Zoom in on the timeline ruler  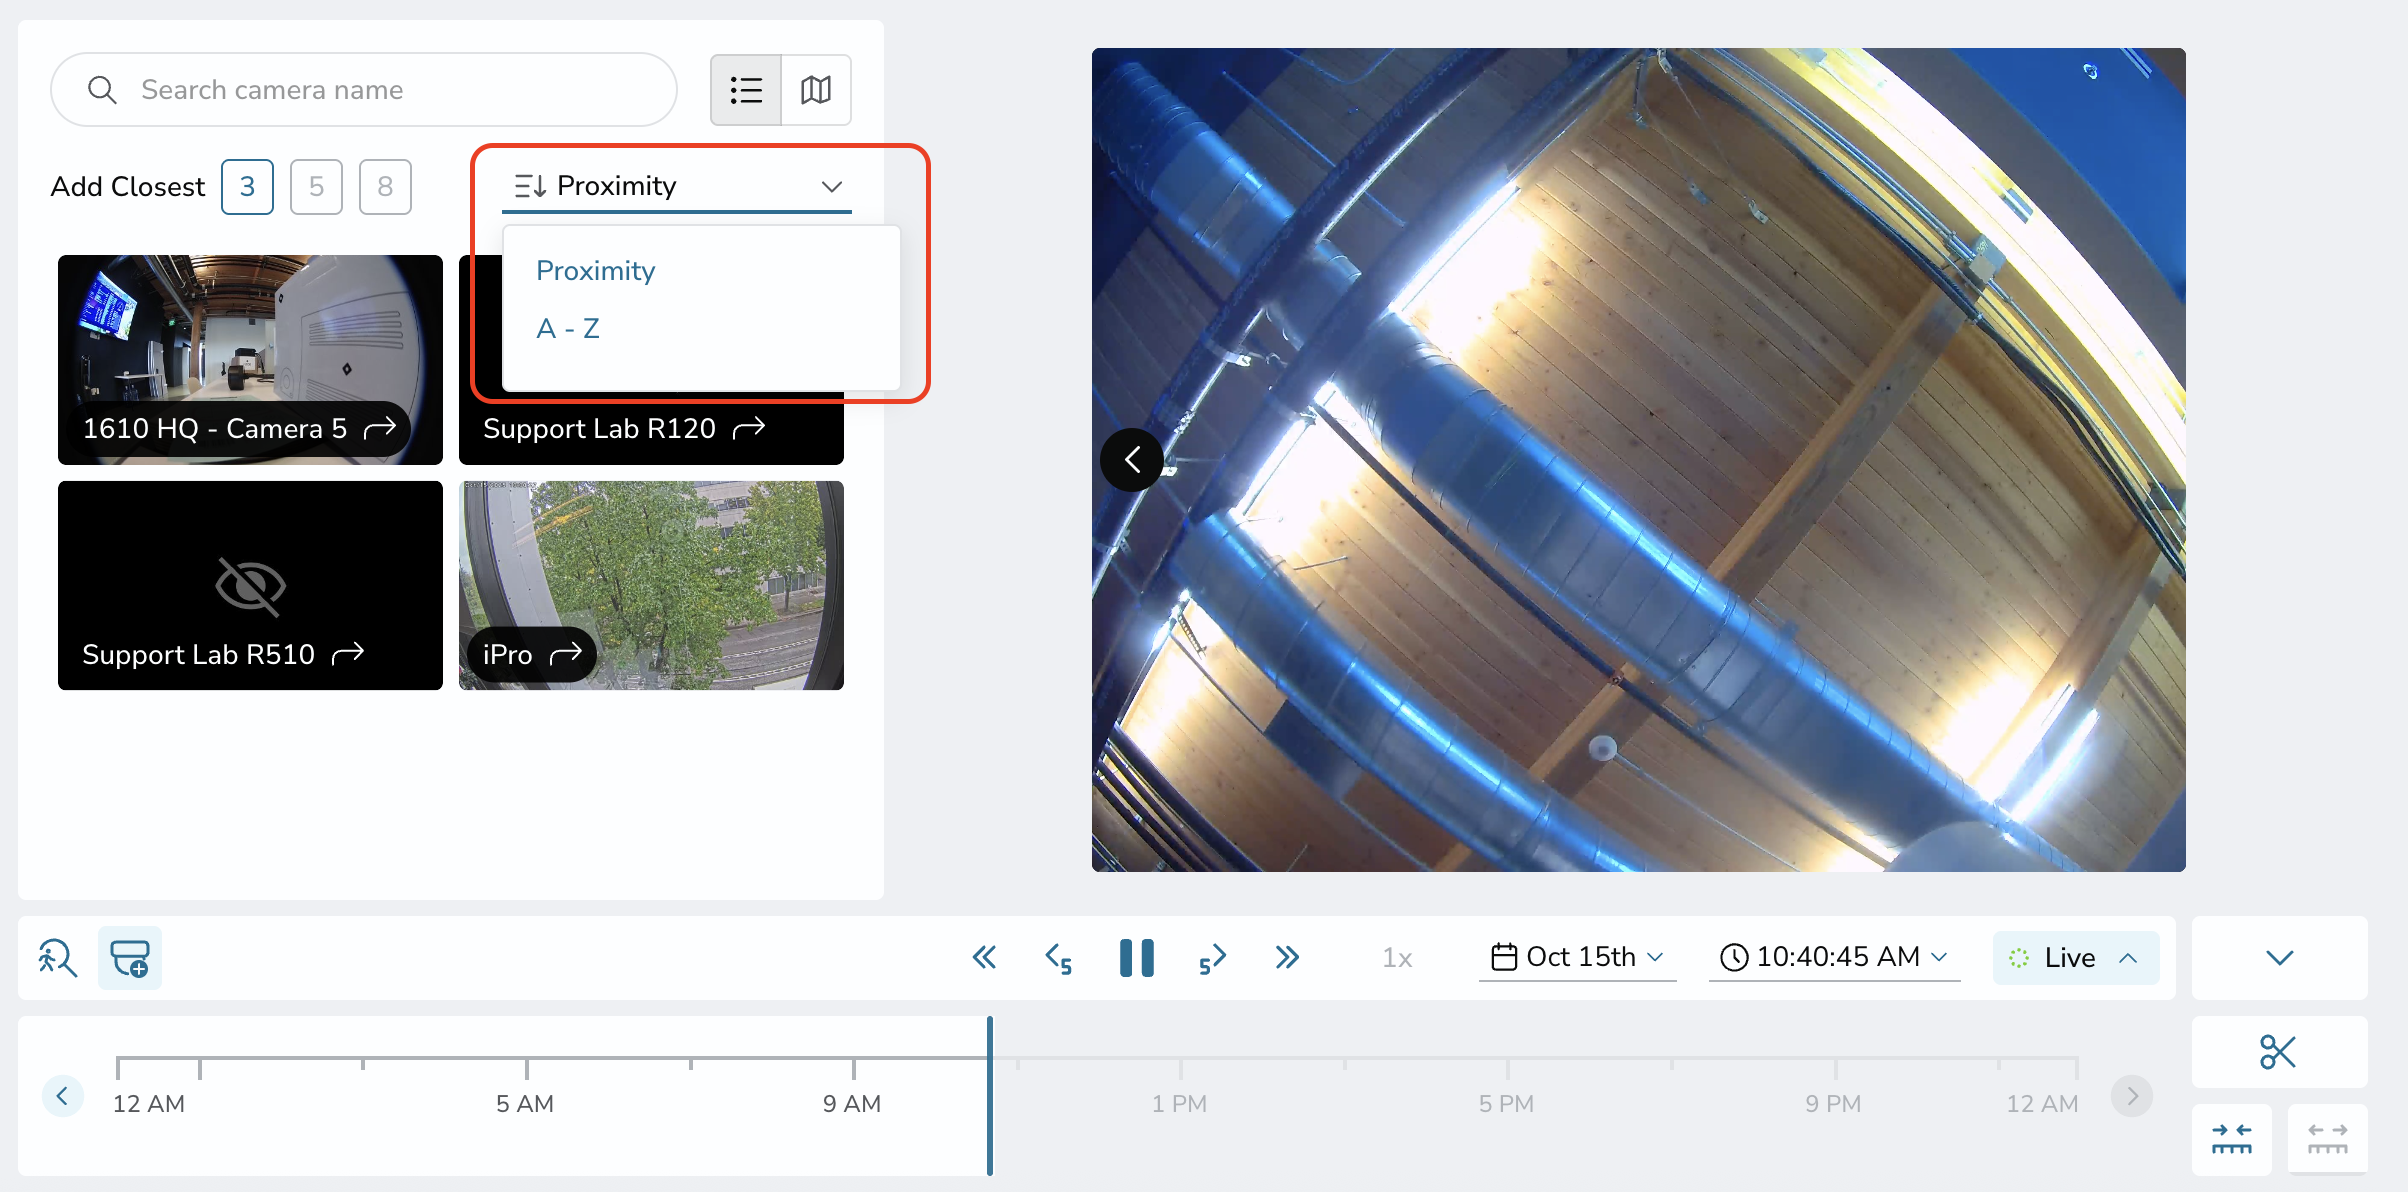click(x=2232, y=1139)
